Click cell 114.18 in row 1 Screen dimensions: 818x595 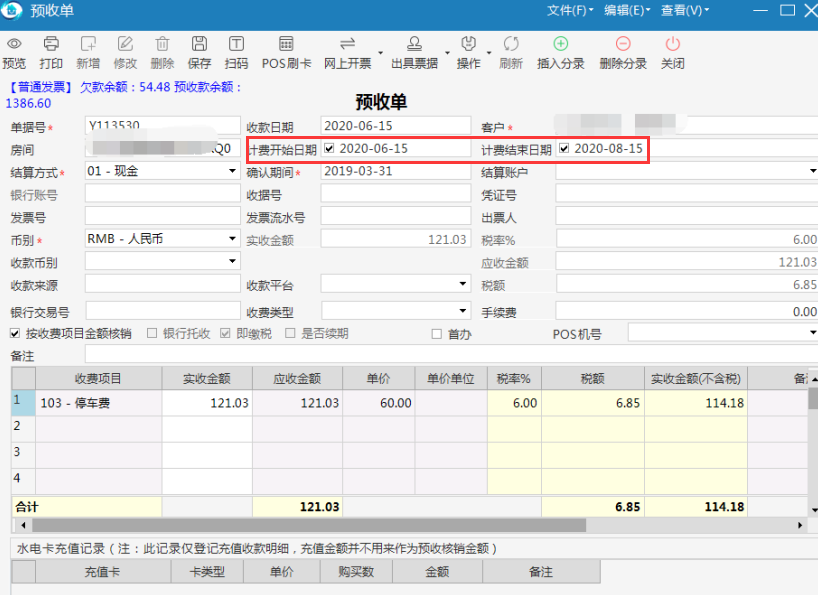[x=696, y=403]
